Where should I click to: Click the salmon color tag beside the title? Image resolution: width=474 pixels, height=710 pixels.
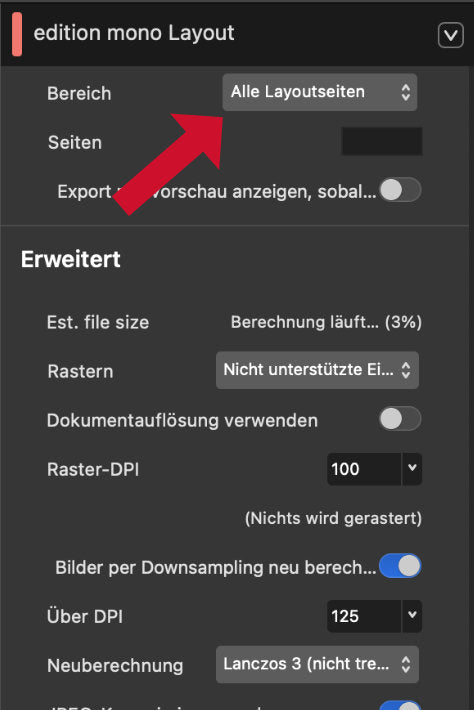(17, 34)
